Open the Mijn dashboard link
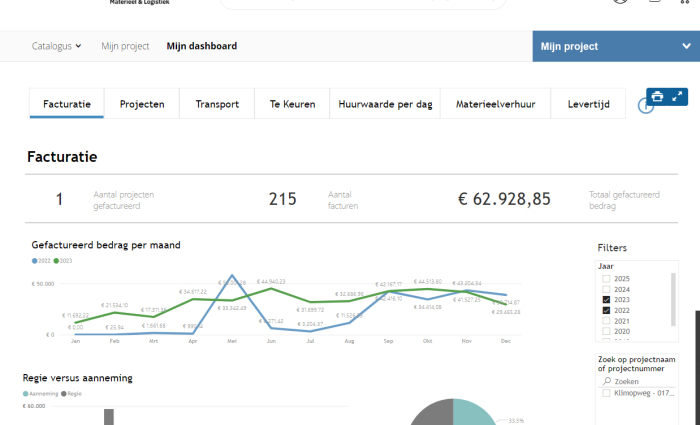 pos(202,46)
